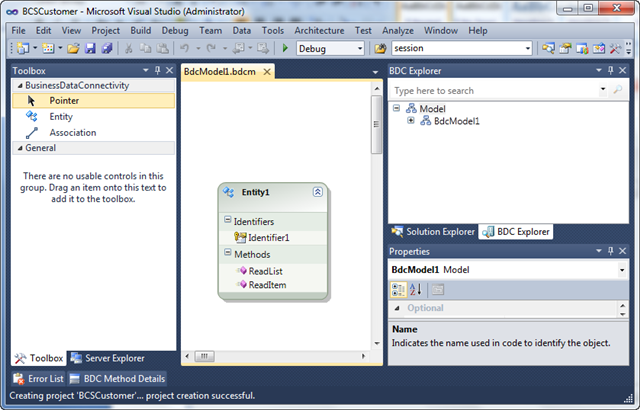Open the Debug configuration dropdown
This screenshot has width=640, height=410.
tap(360, 49)
